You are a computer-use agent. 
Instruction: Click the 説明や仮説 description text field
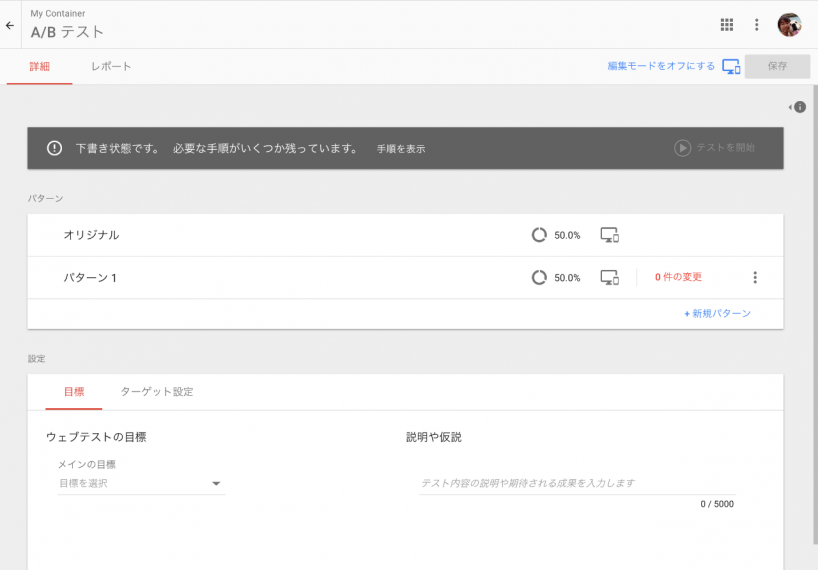[x=576, y=483]
